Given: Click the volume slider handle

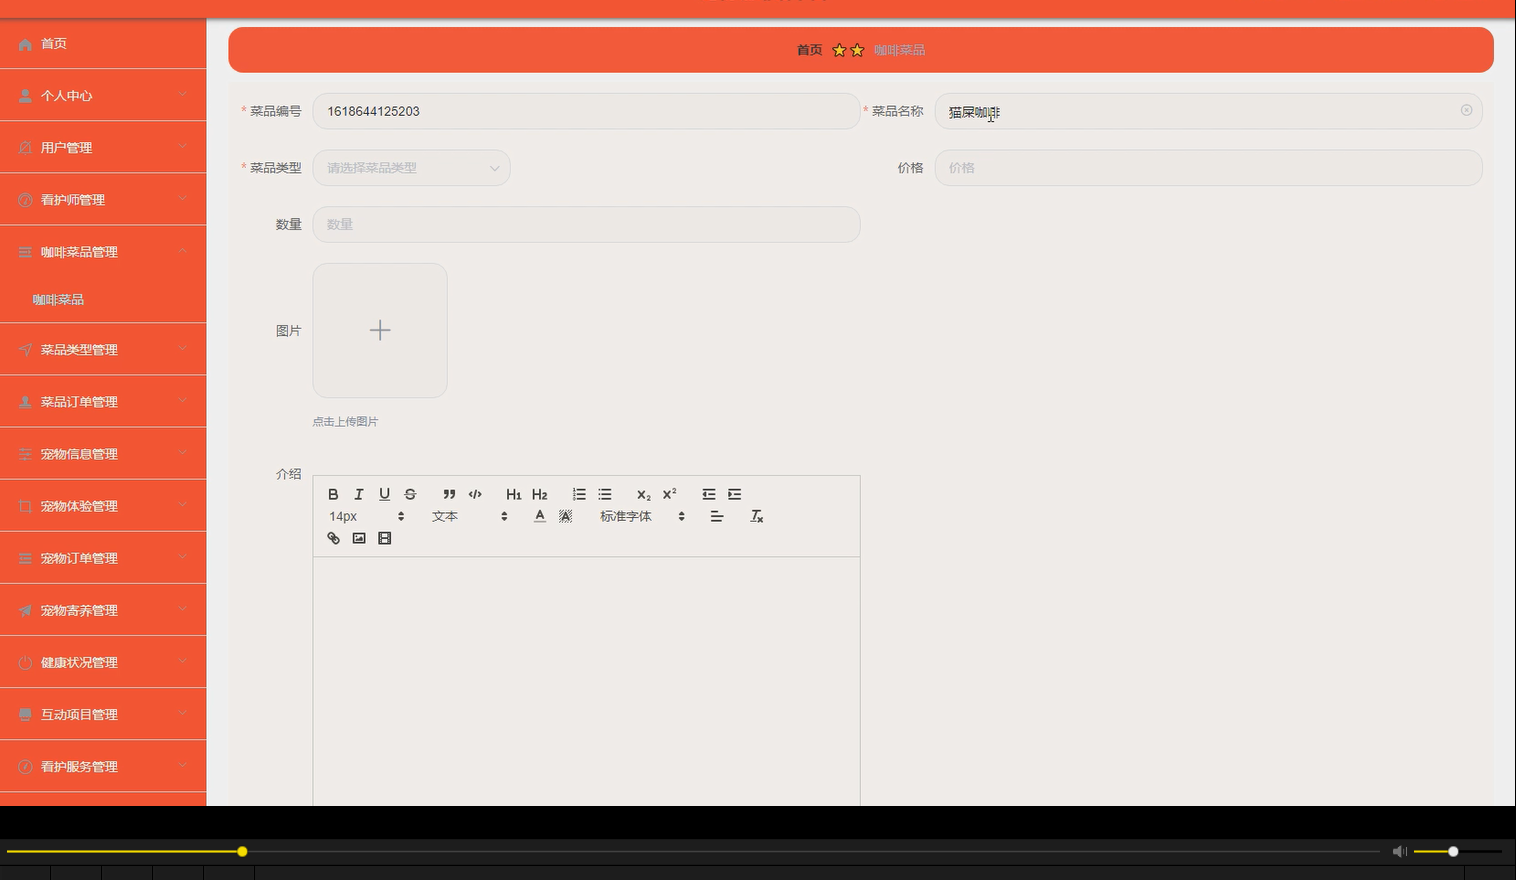Looking at the screenshot, I should (1453, 851).
